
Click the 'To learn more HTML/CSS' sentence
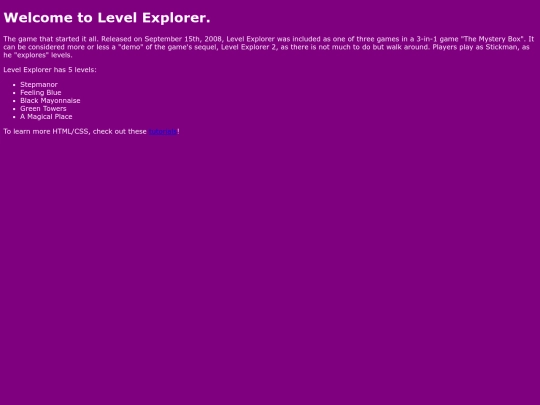tap(91, 132)
